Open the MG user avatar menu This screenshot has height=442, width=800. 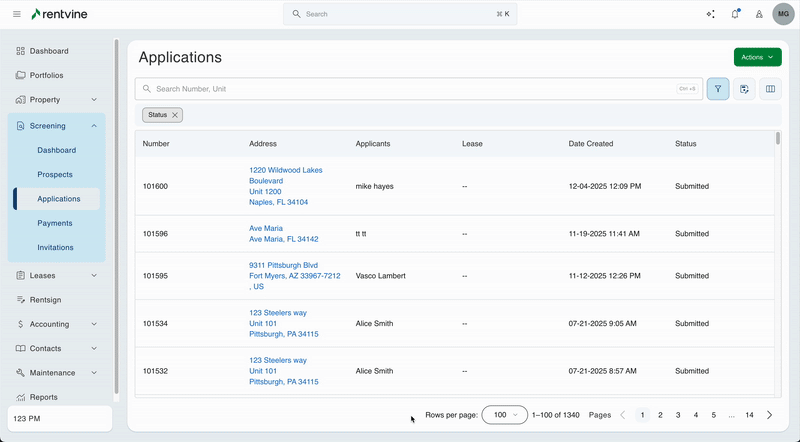[x=784, y=15]
